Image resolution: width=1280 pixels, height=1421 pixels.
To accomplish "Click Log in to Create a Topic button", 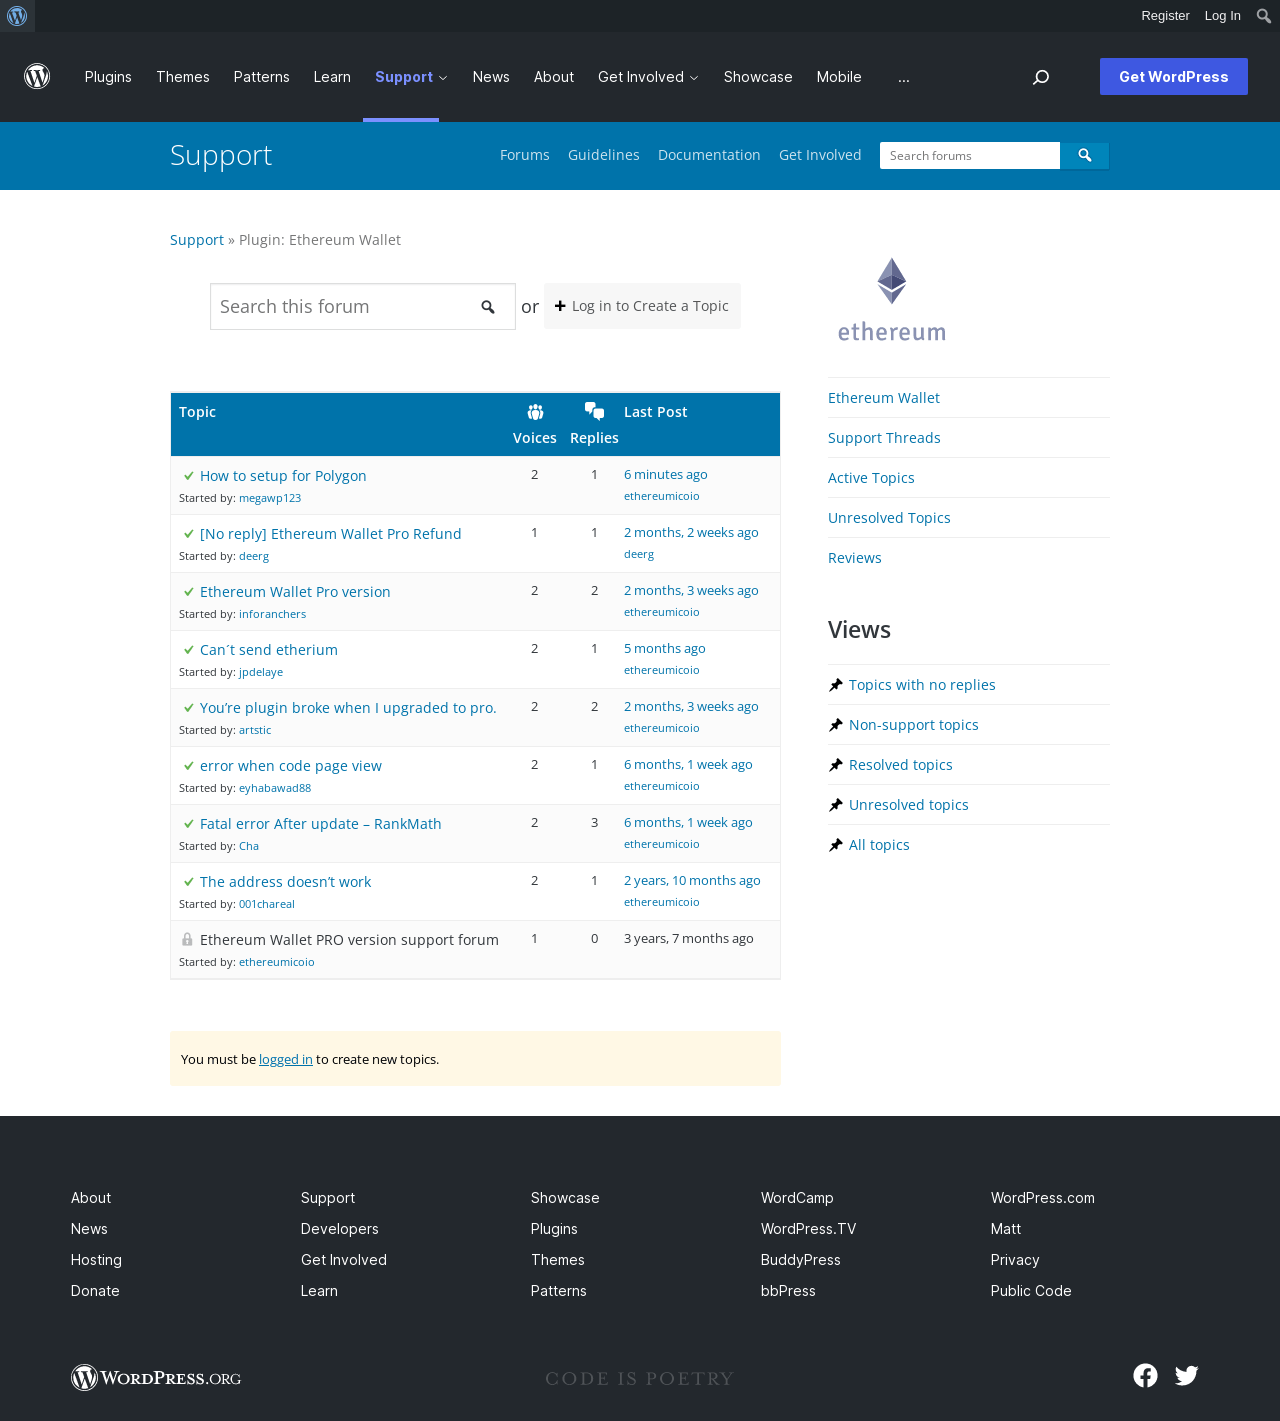I will pyautogui.click(x=642, y=306).
